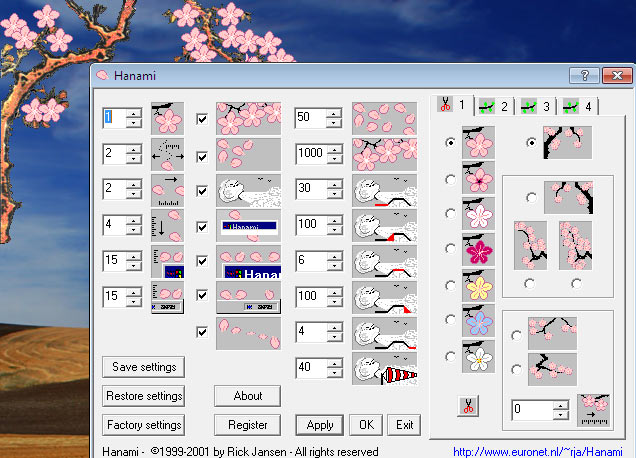Click the wind end icon beside value 4

click(385, 333)
